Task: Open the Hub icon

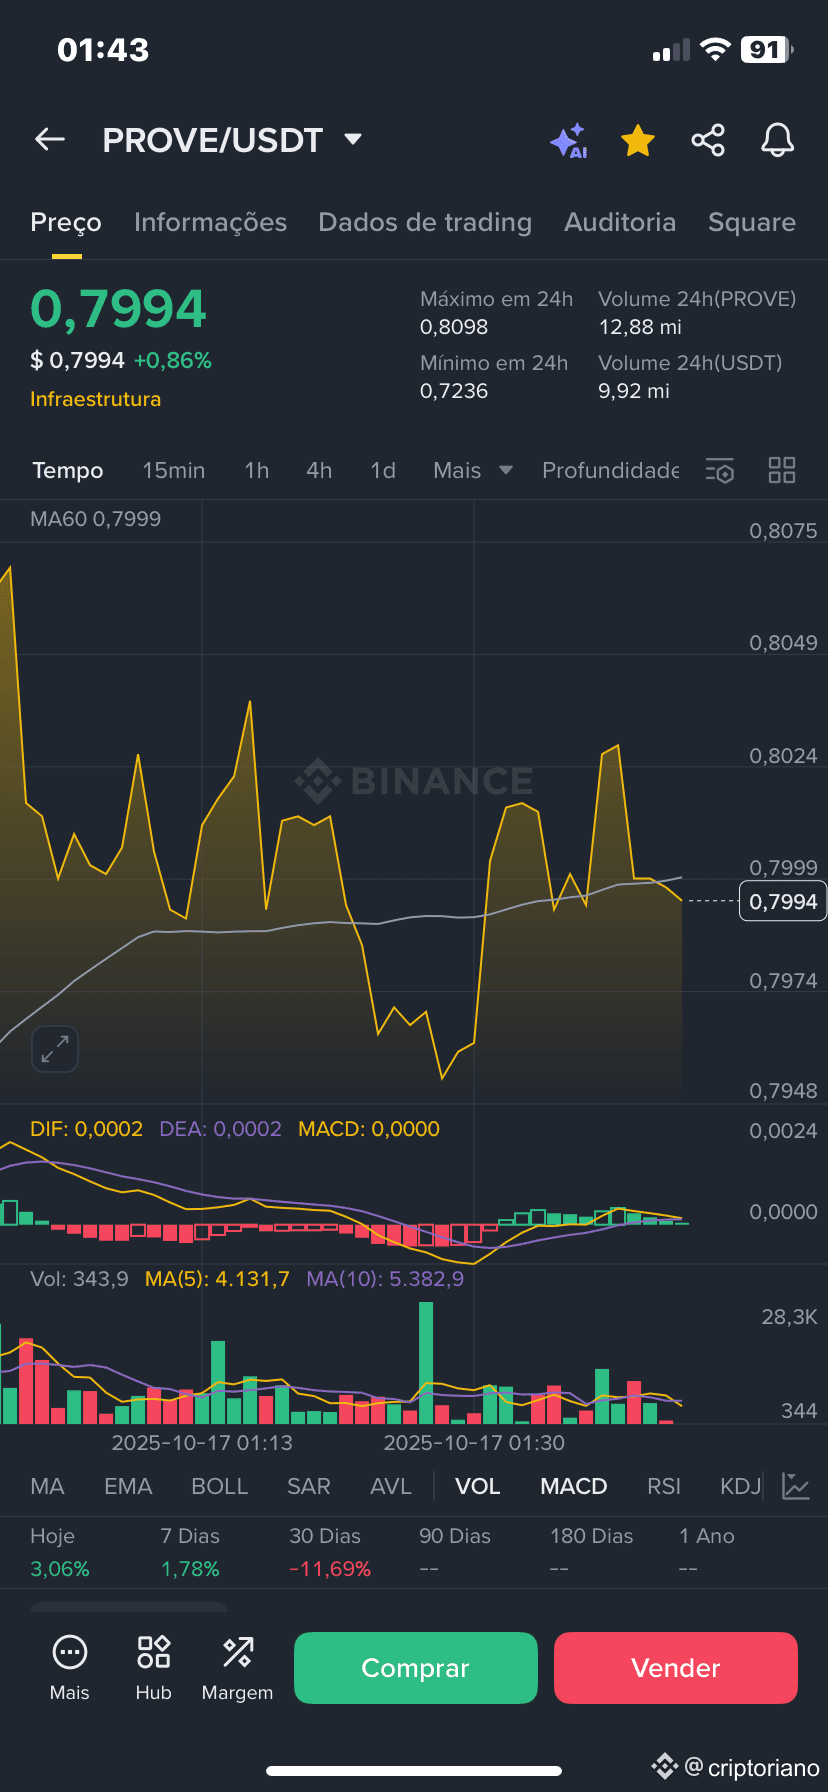Action: click(x=154, y=1668)
